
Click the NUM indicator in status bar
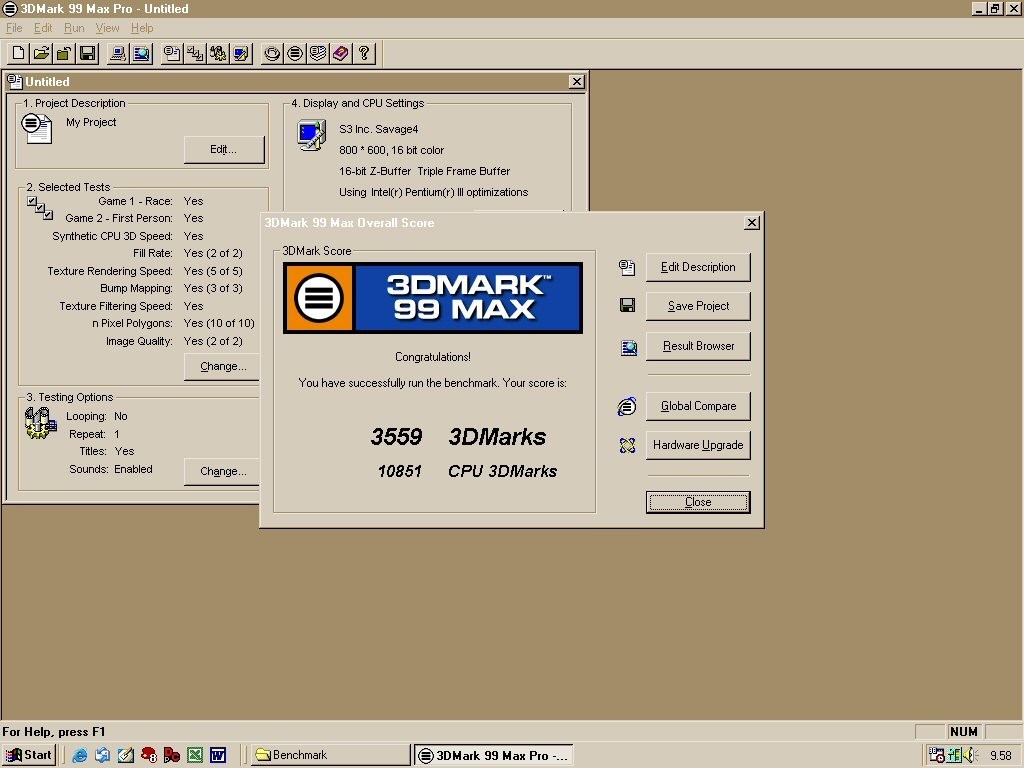964,731
